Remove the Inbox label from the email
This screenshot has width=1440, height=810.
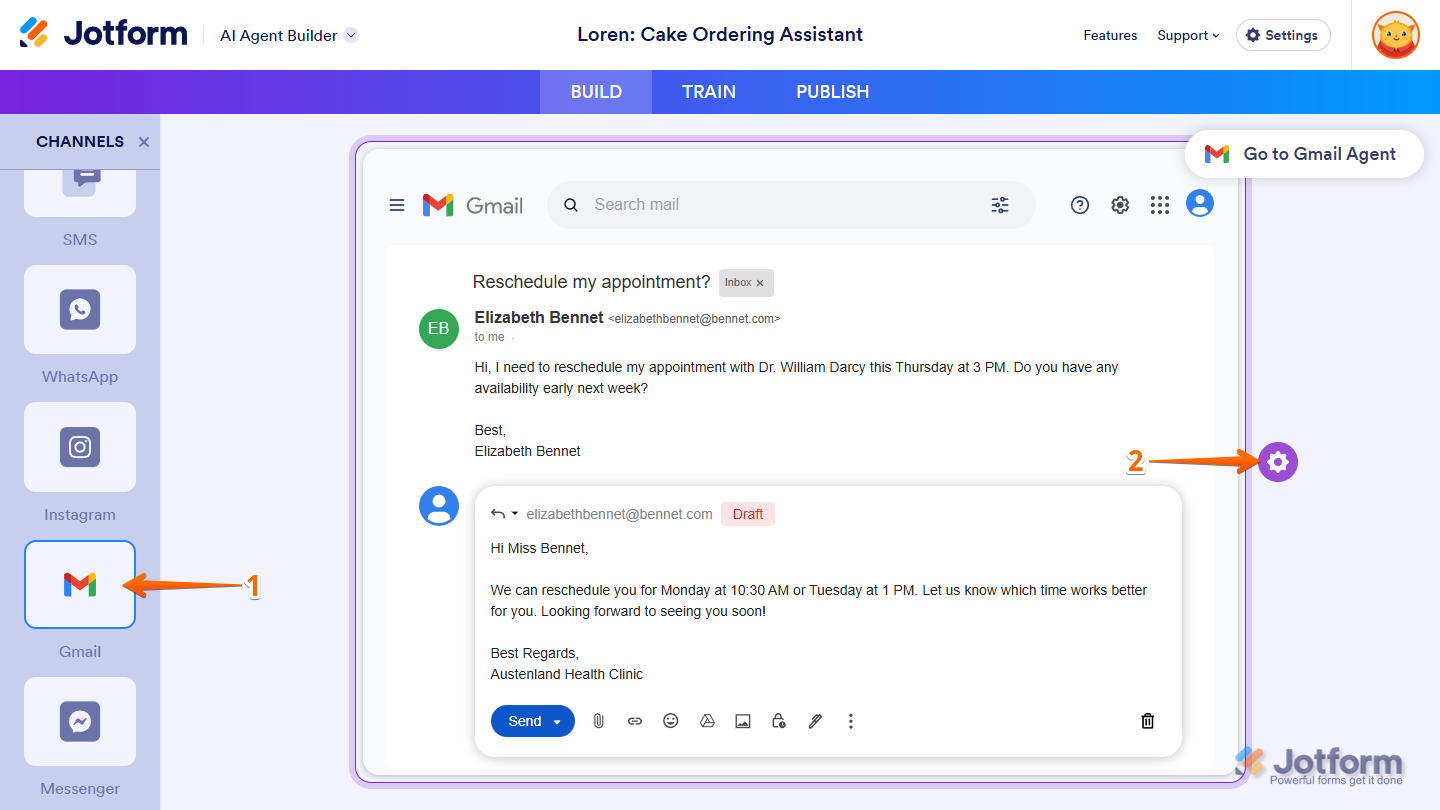pos(760,283)
